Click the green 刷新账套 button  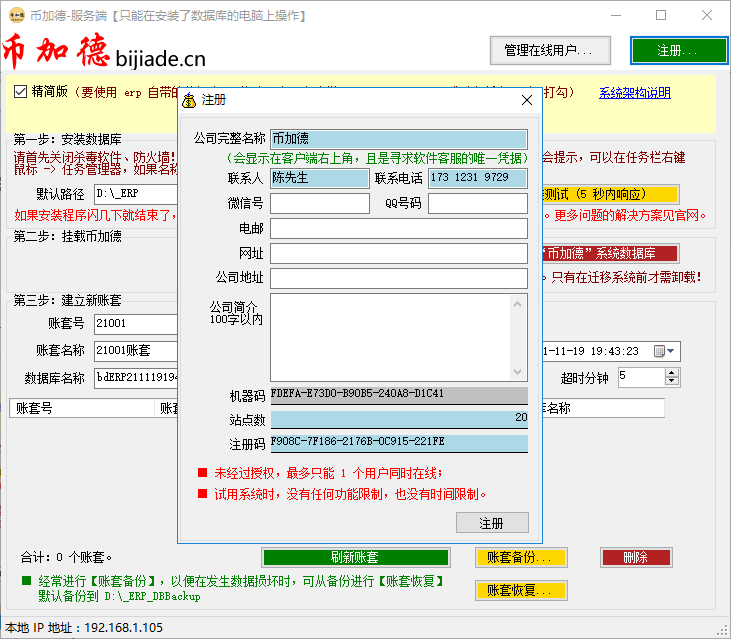[354, 557]
